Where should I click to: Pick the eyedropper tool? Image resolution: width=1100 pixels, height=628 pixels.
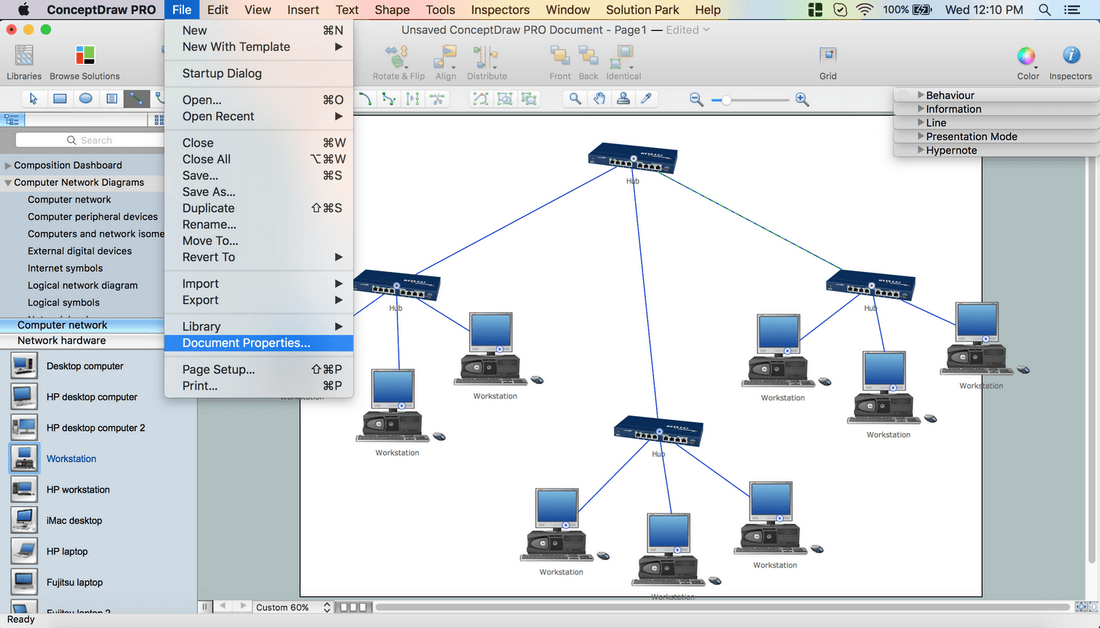[x=647, y=99]
